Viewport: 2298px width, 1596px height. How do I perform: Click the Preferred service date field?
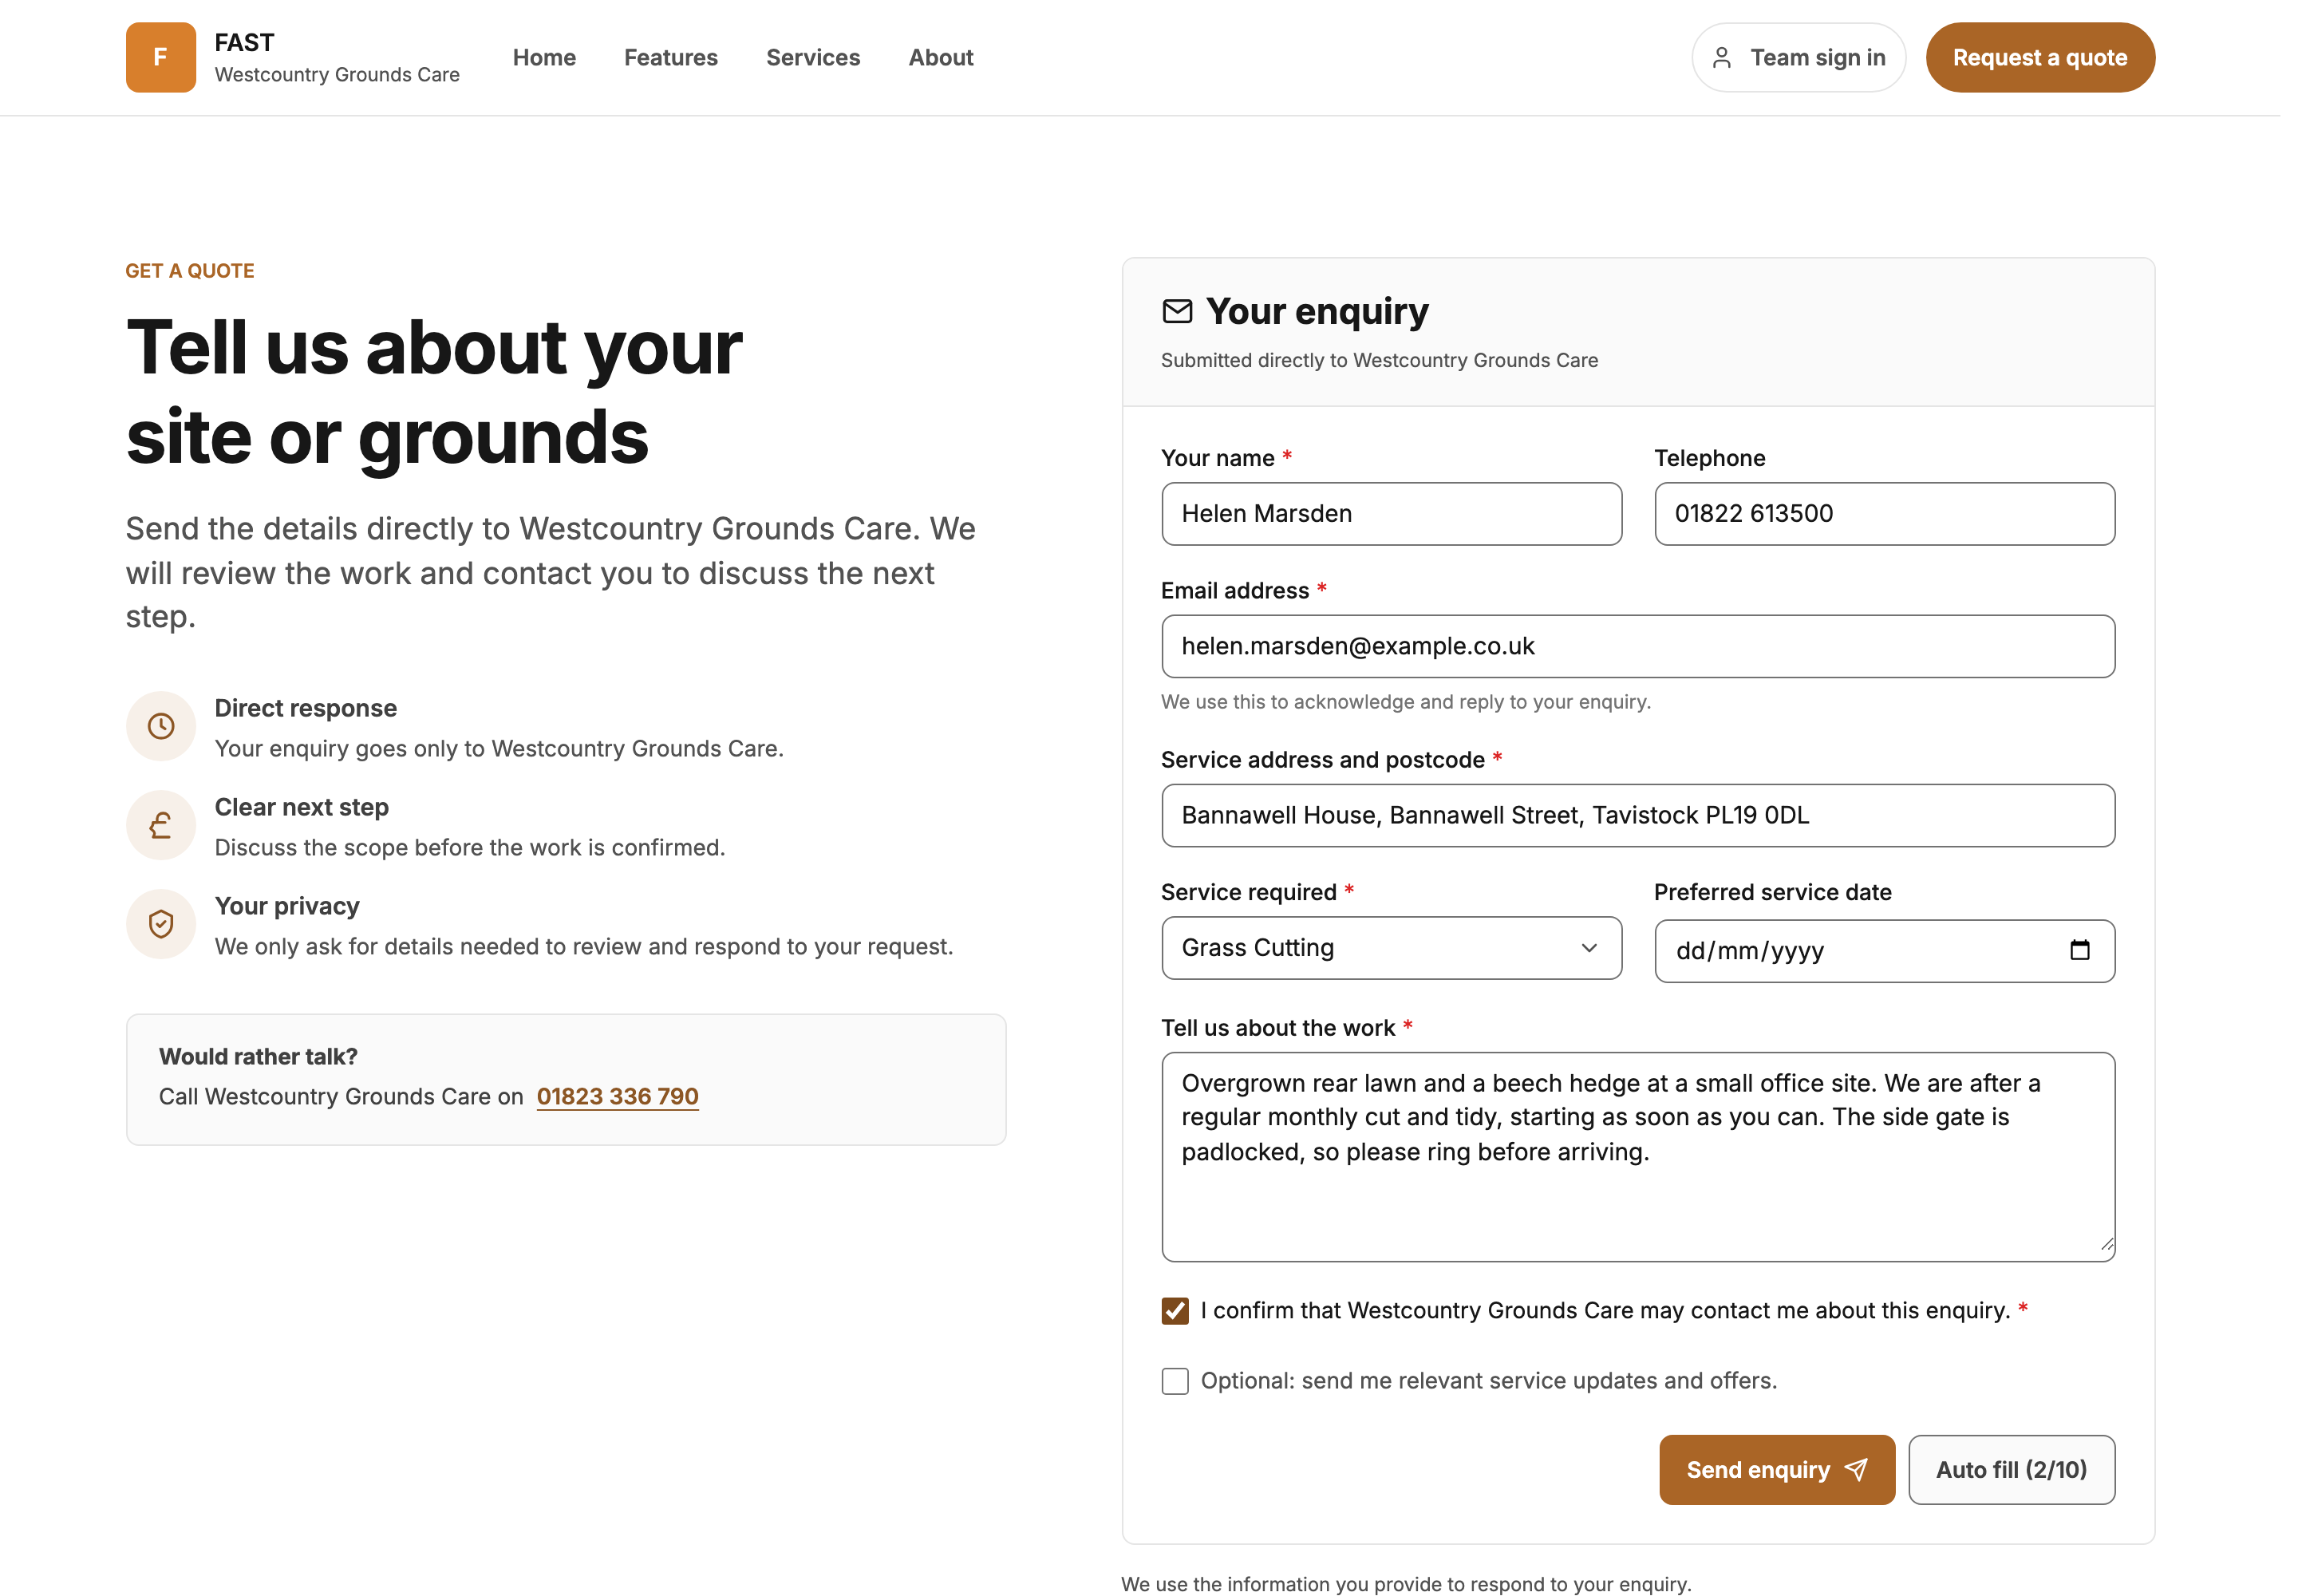1884,950
